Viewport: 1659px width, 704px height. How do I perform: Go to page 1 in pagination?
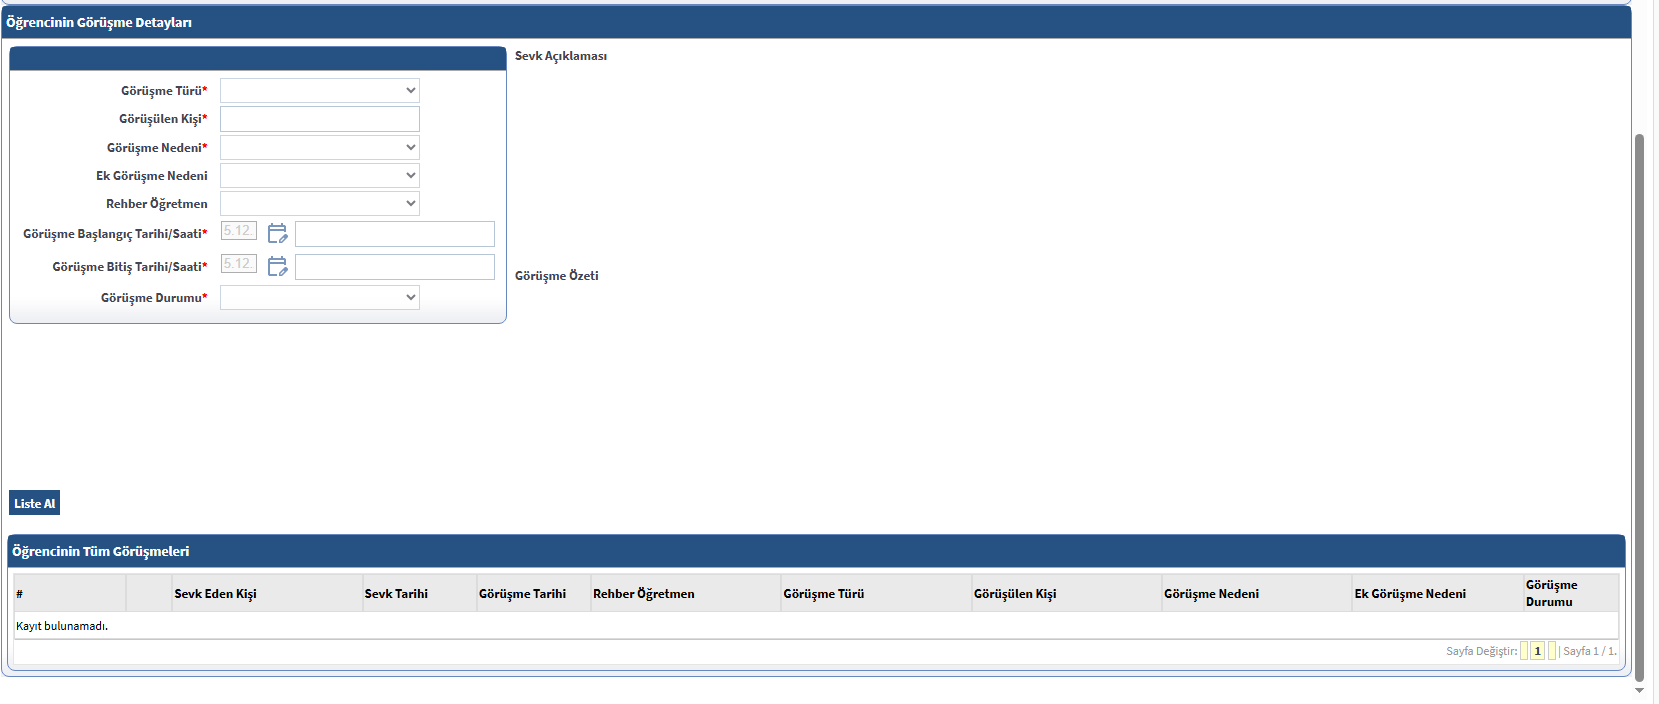1537,651
